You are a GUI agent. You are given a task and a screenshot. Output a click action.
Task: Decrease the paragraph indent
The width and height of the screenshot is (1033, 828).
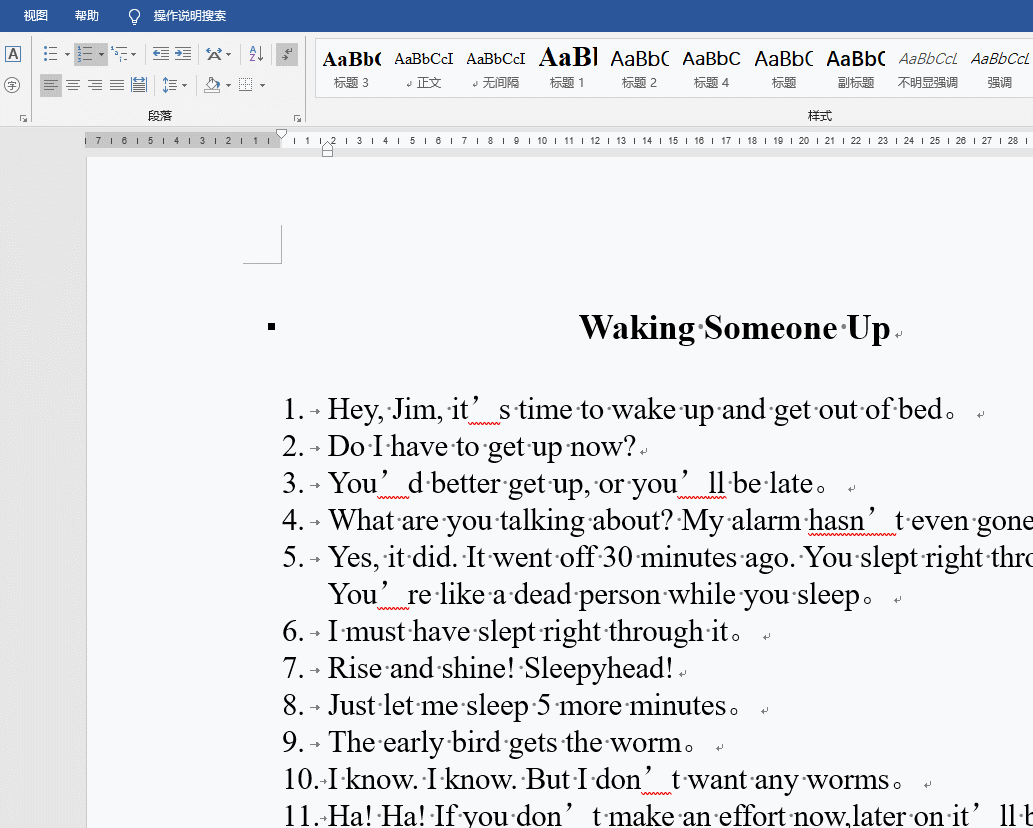tap(160, 54)
